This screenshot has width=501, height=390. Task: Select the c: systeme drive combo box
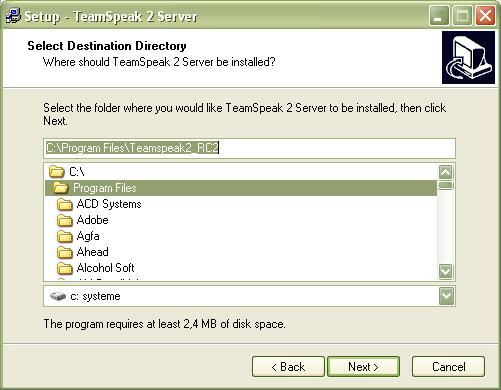249,296
